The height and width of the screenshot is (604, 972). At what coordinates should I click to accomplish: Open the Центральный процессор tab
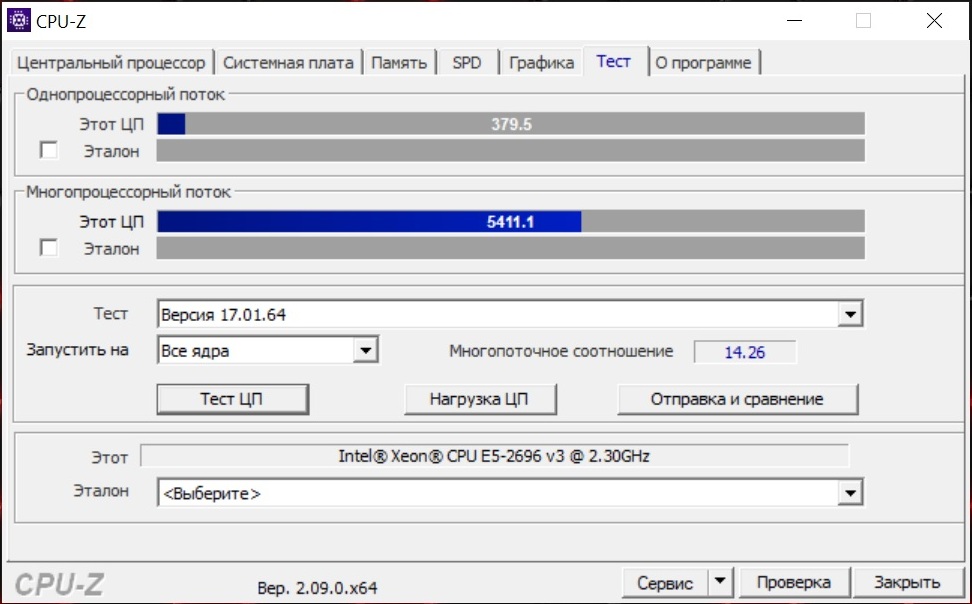pos(111,63)
